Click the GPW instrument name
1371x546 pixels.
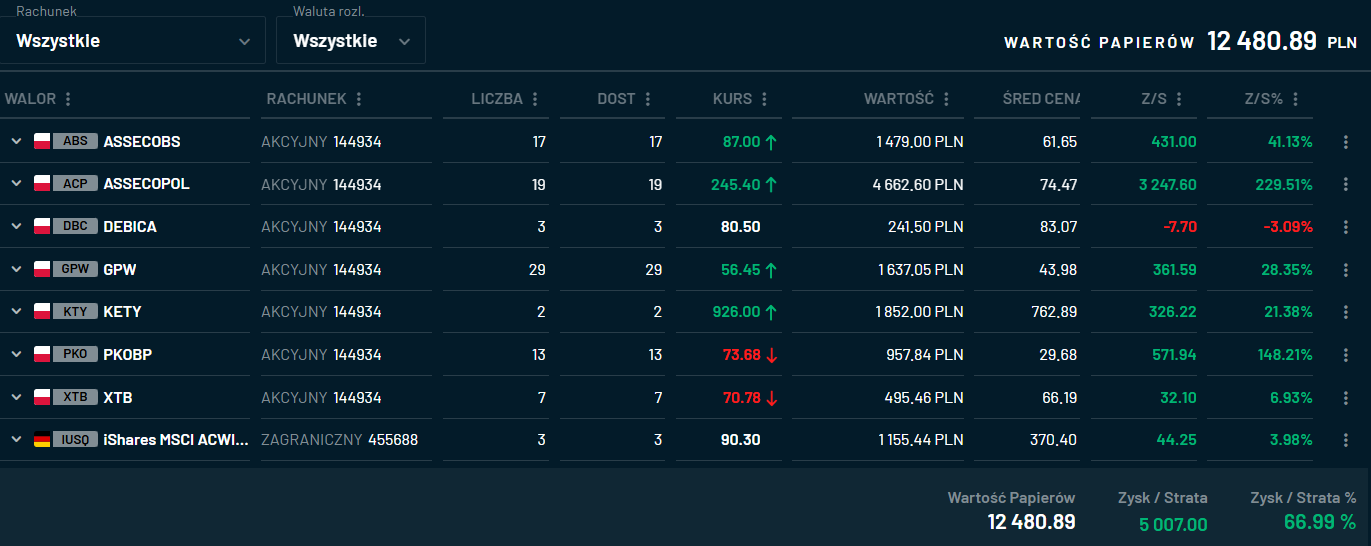[x=120, y=270]
